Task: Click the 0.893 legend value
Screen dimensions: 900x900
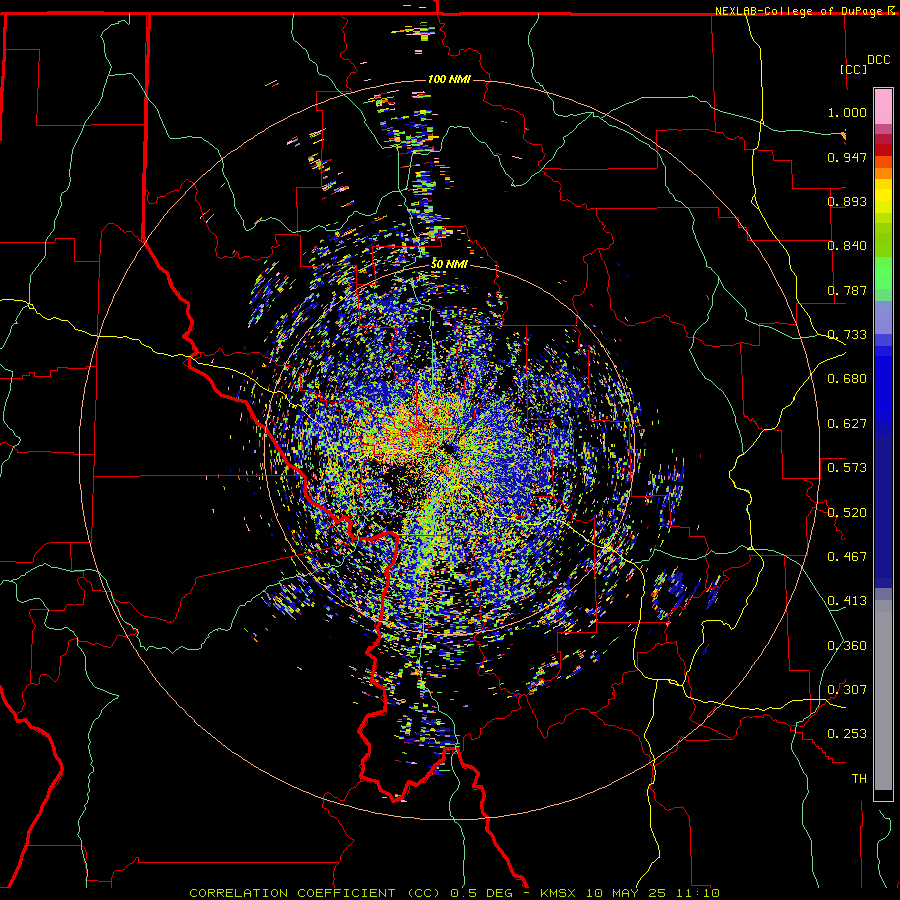Action: pyautogui.click(x=847, y=201)
